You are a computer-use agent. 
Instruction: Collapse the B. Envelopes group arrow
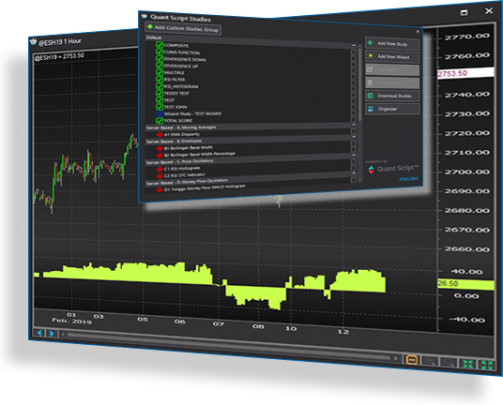353,137
